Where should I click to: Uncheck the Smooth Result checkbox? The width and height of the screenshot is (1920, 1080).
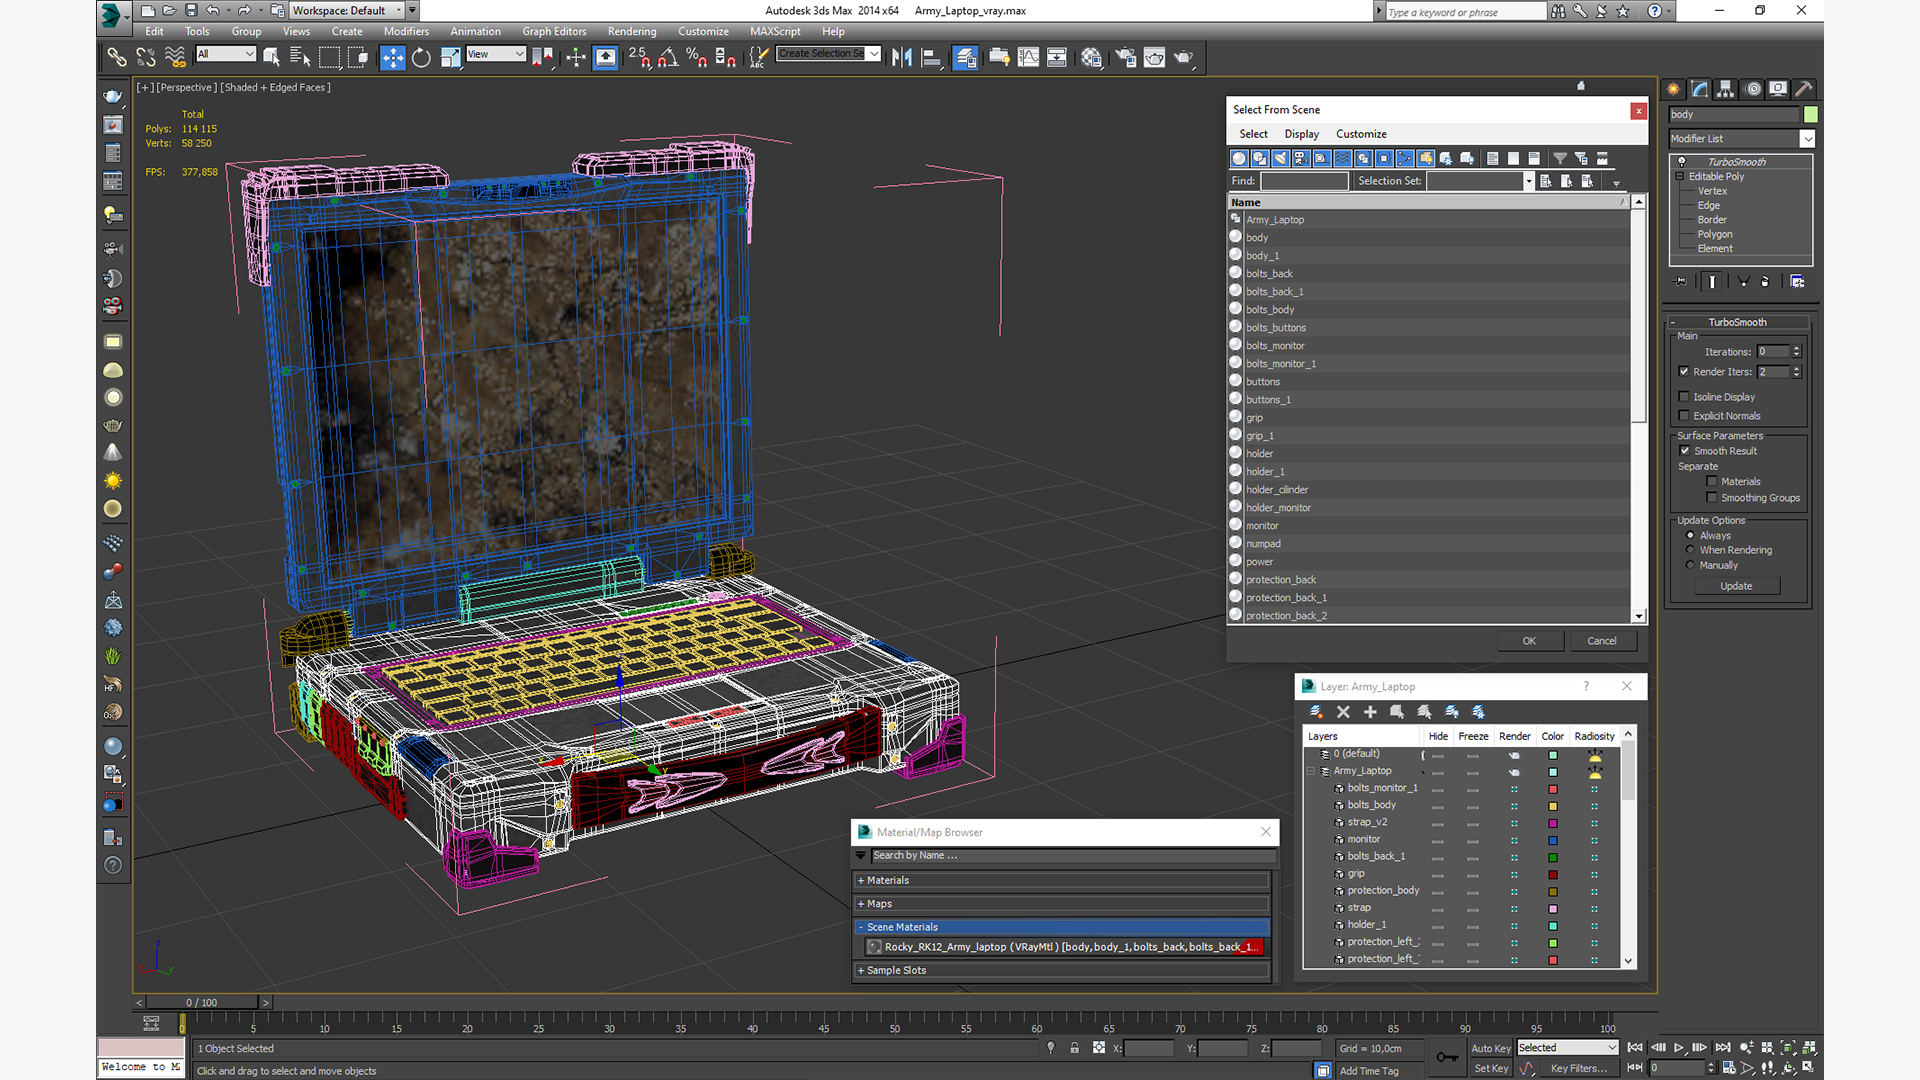point(1685,451)
